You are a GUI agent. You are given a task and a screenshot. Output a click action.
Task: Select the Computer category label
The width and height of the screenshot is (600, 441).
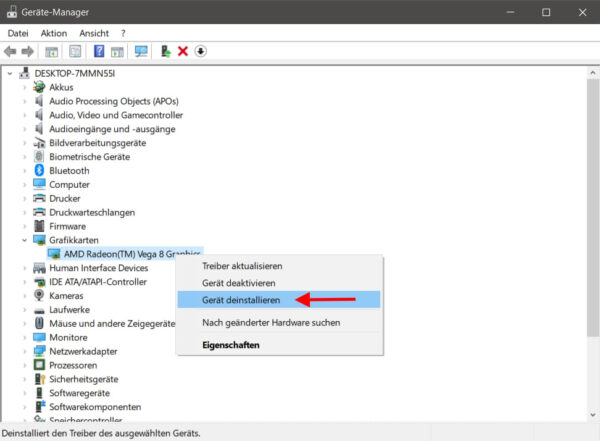click(x=69, y=185)
